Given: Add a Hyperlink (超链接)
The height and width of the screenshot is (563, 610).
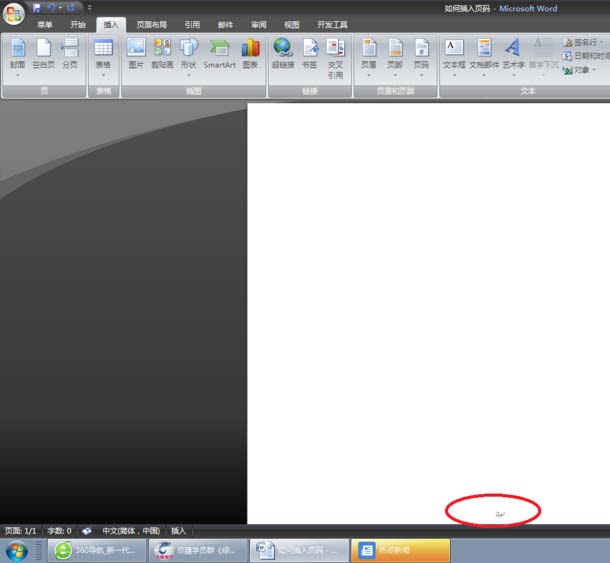Looking at the screenshot, I should 283,55.
